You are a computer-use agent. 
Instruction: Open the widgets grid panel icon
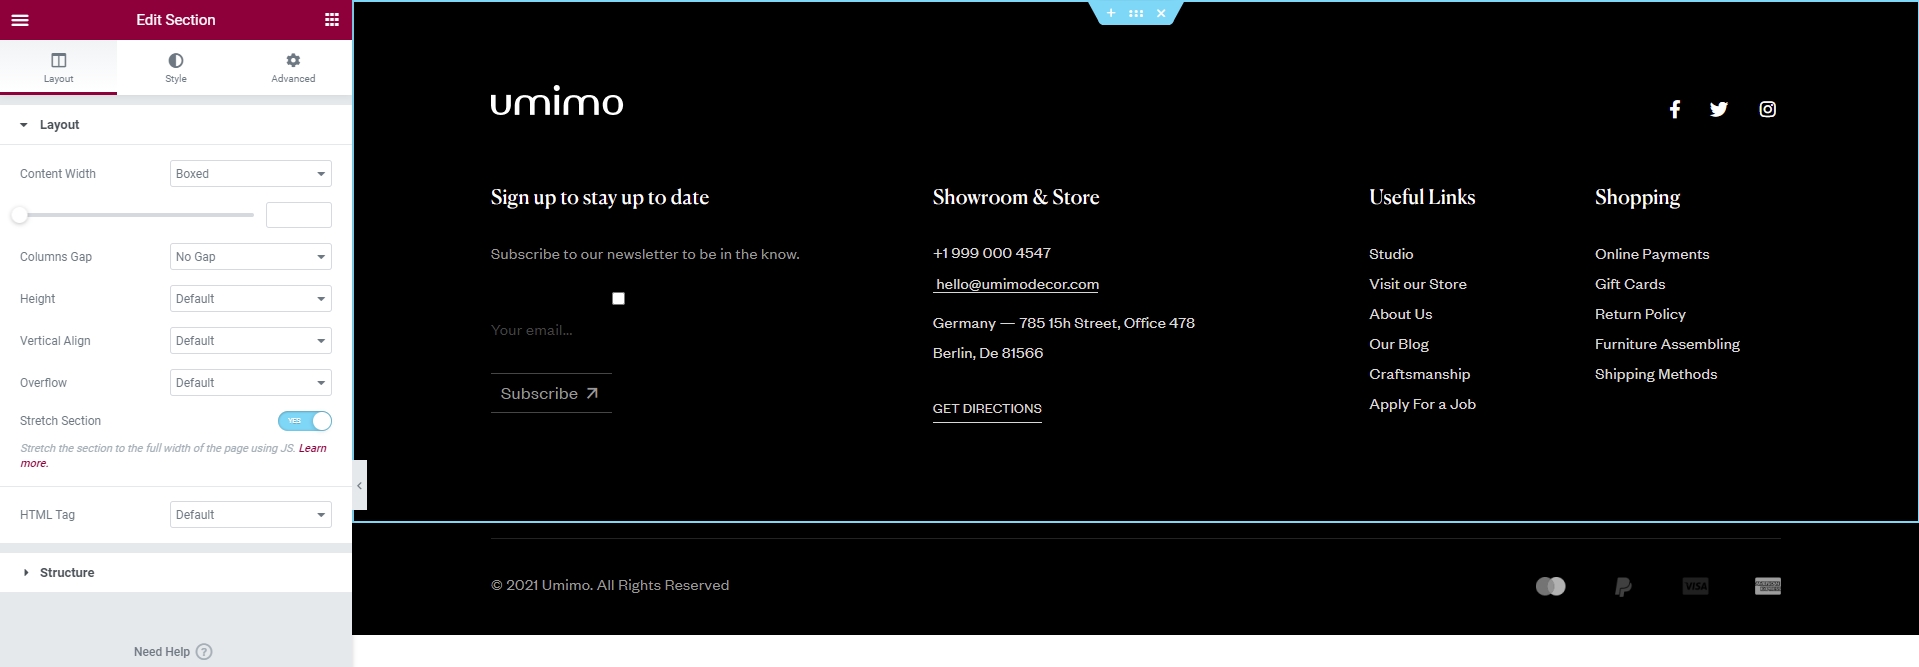click(x=332, y=20)
